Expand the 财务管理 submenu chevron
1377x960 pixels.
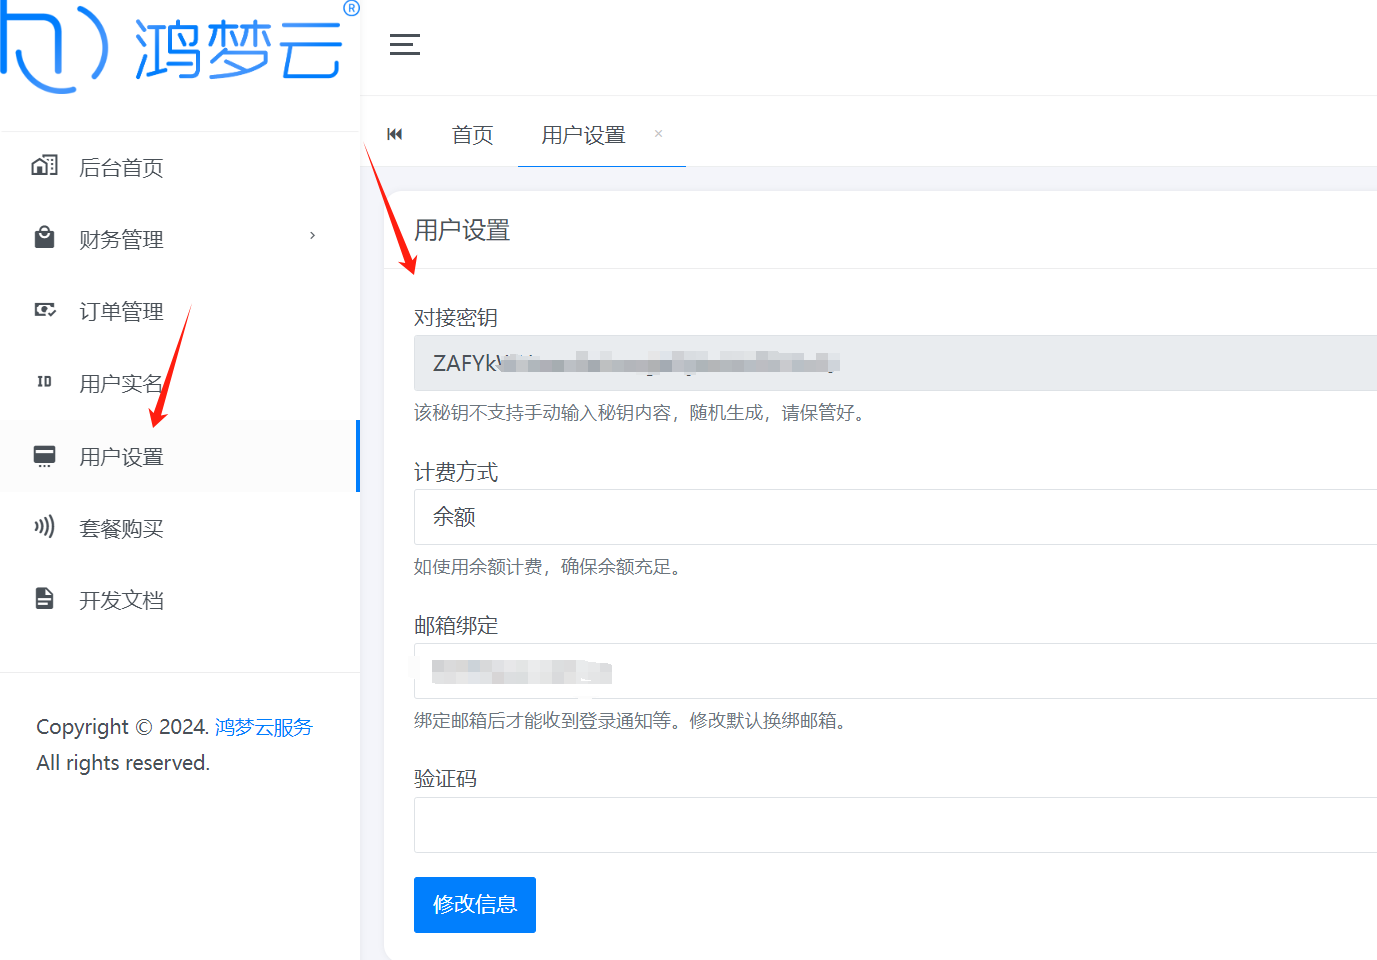(x=312, y=236)
